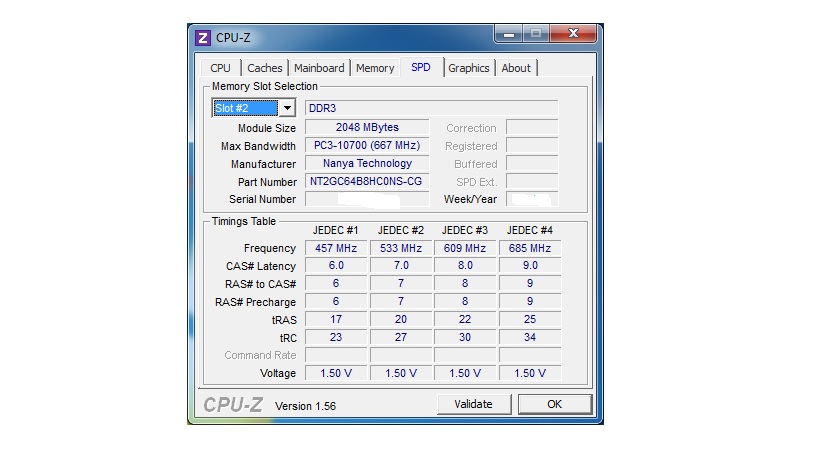The width and height of the screenshot is (819, 460).
Task: Click the Registered field
Action: click(x=532, y=145)
